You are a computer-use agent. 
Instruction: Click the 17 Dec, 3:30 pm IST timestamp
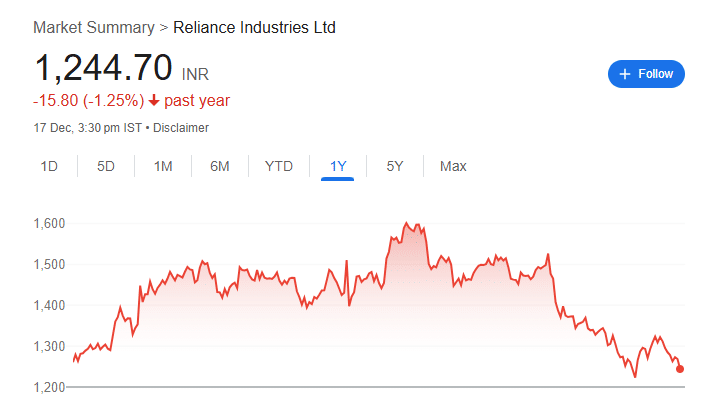(x=88, y=128)
